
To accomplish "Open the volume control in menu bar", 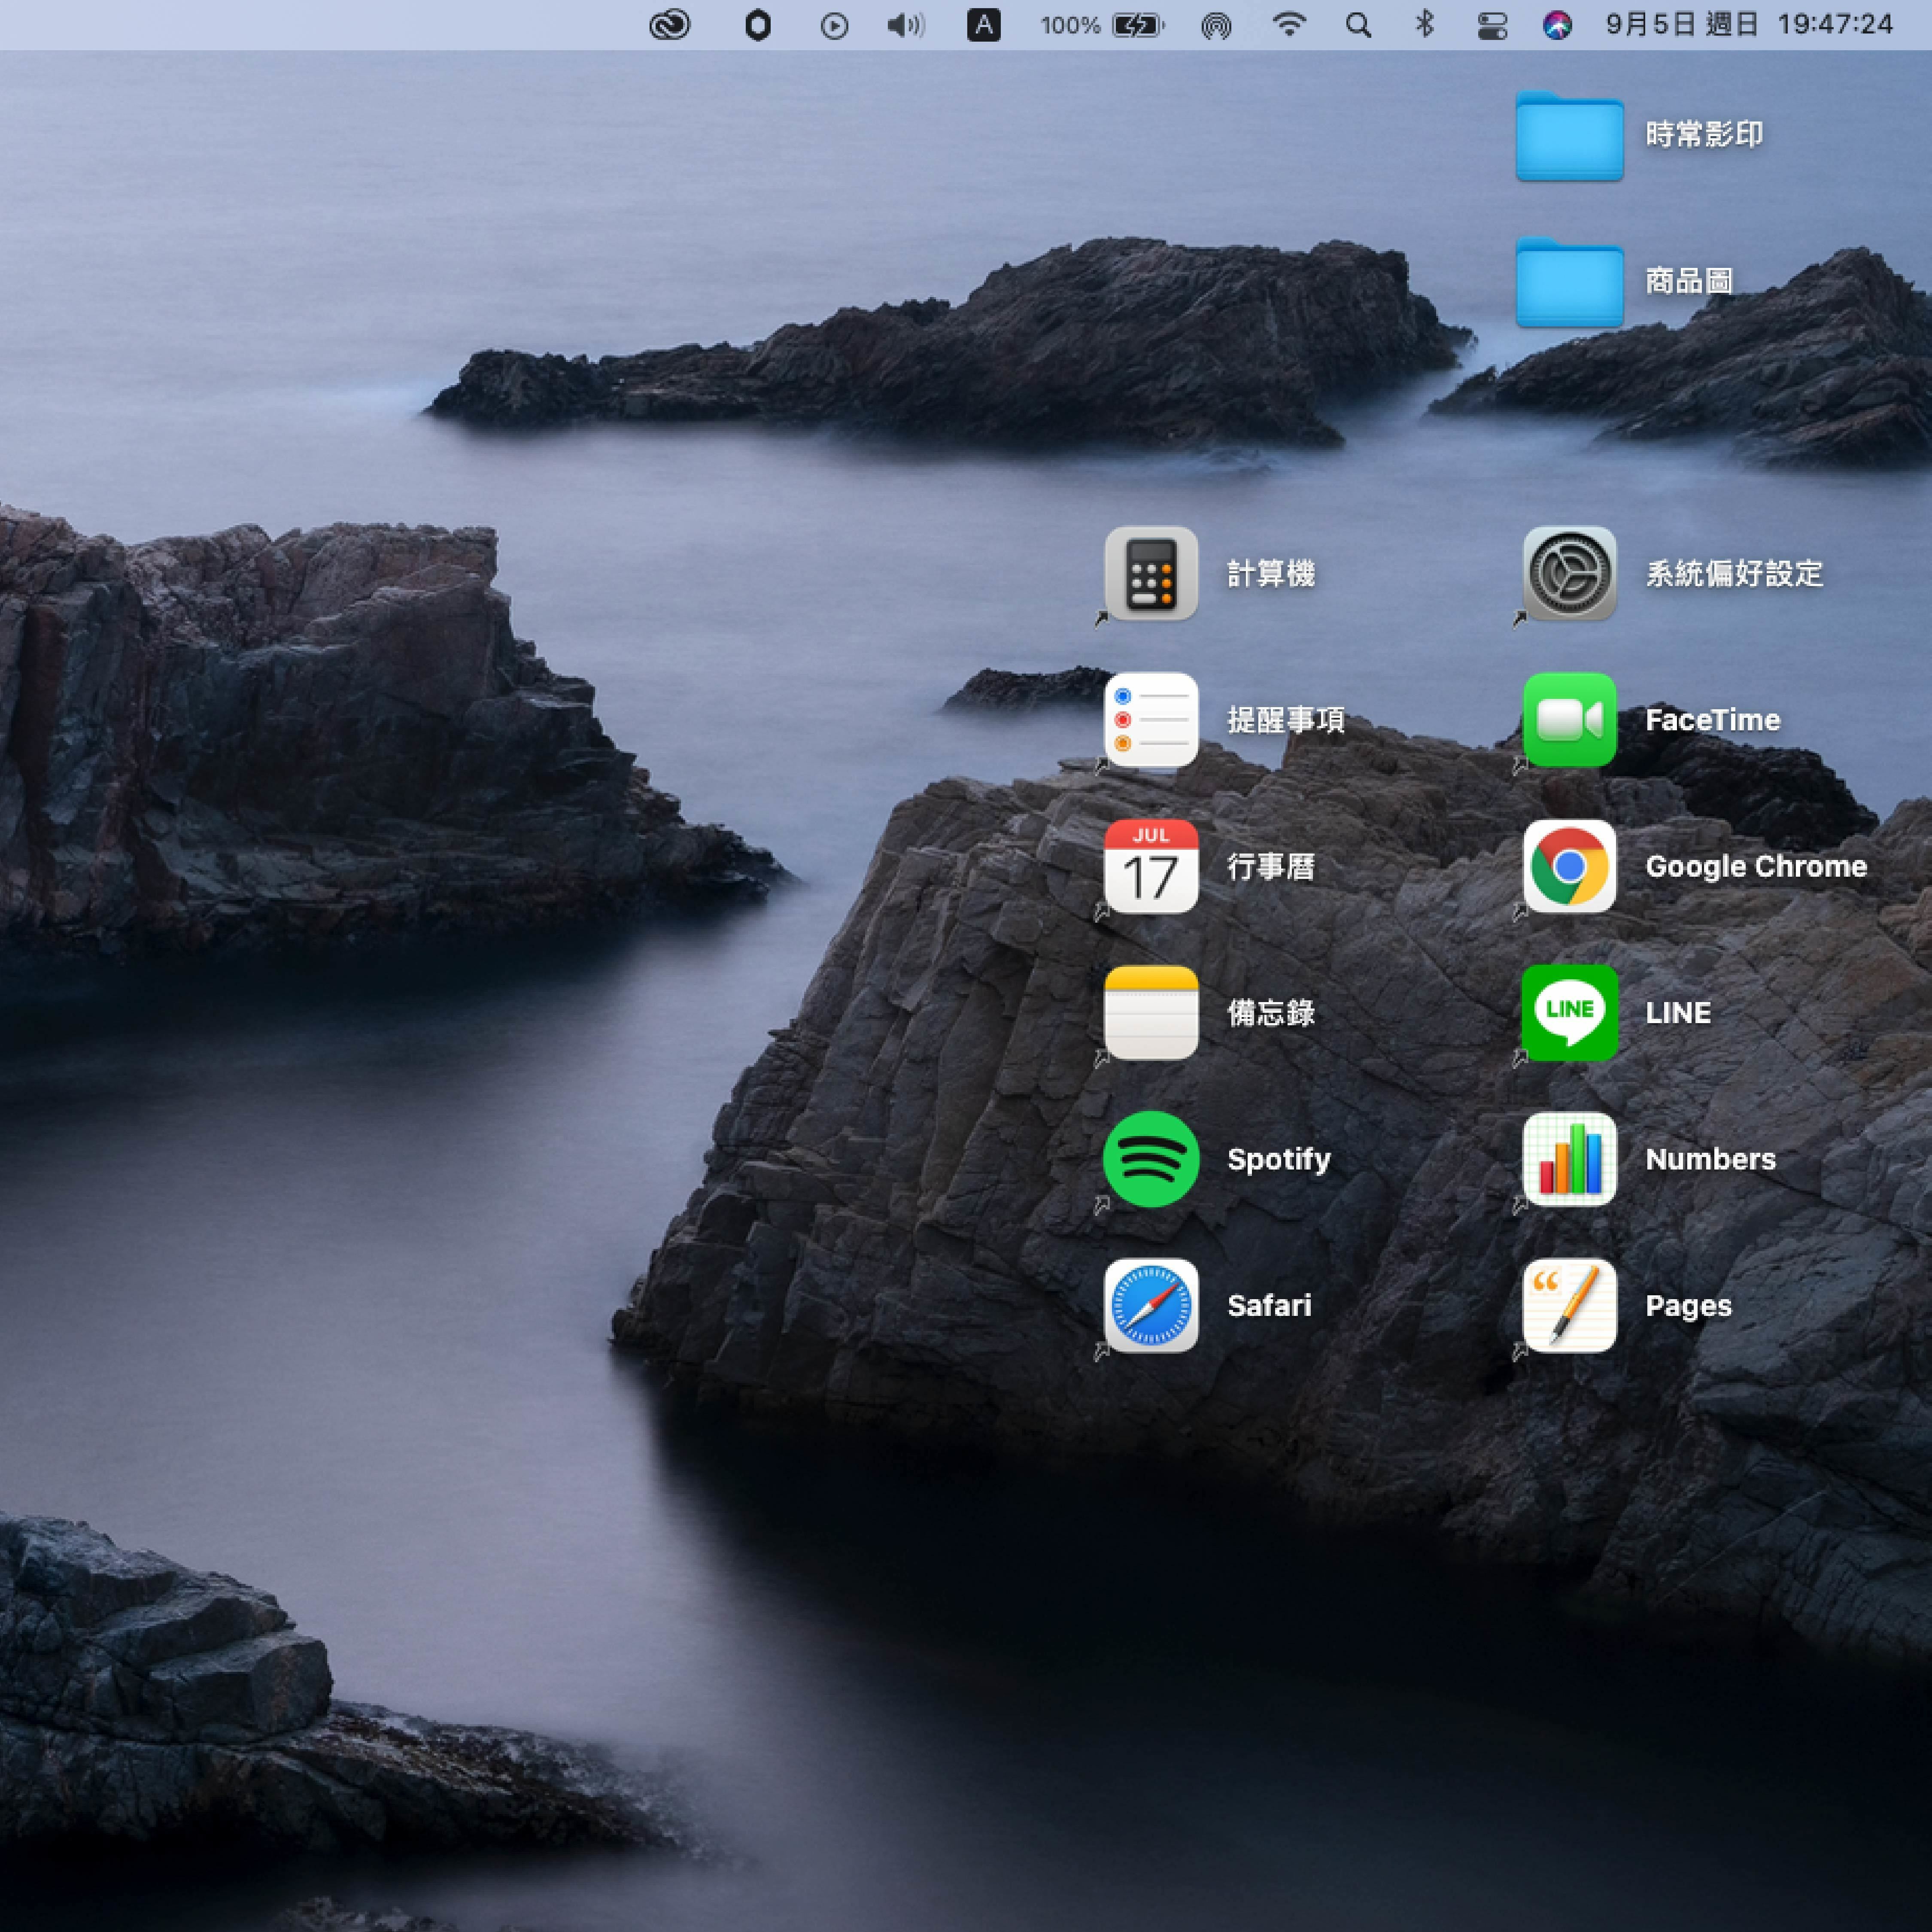I will 905,25.
